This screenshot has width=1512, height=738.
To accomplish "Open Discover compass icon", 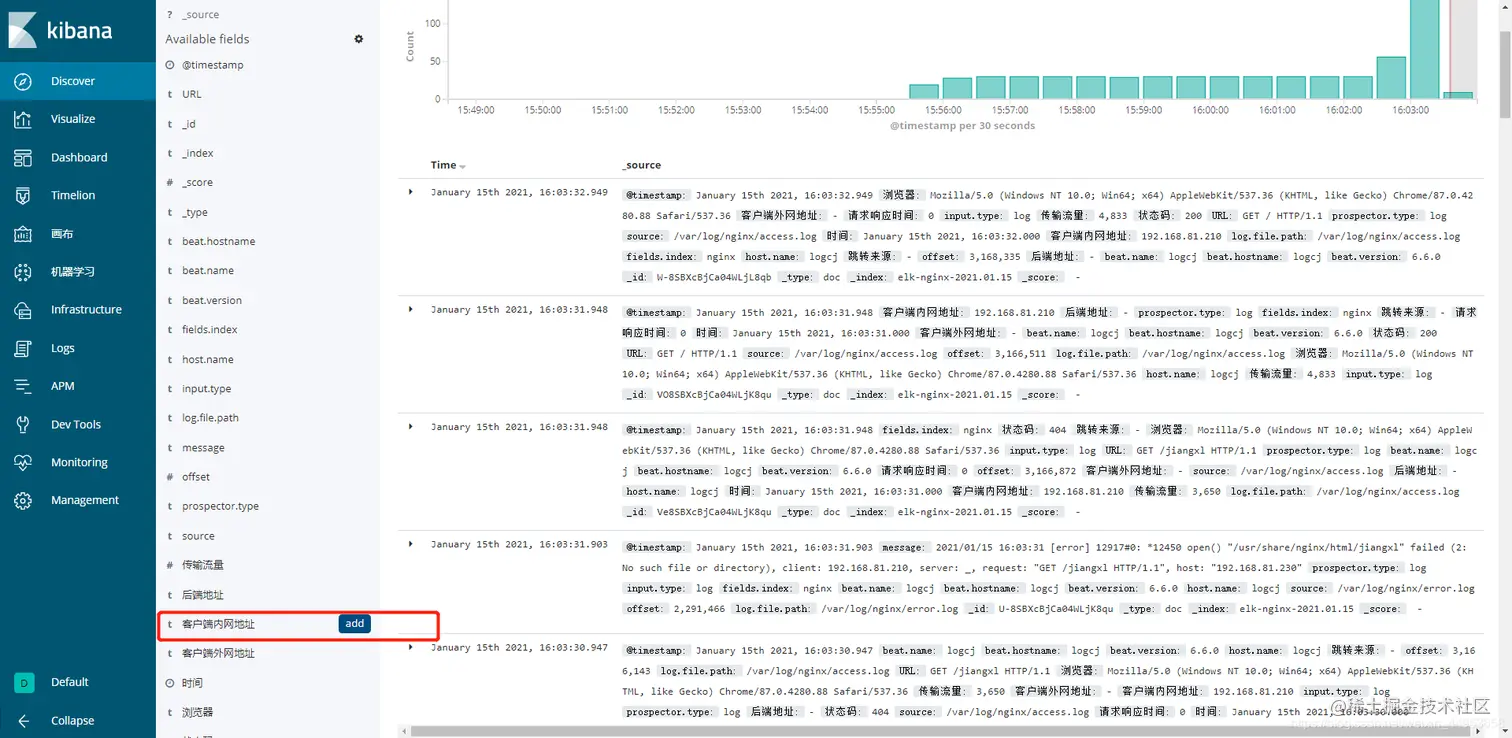I will click(x=23, y=81).
